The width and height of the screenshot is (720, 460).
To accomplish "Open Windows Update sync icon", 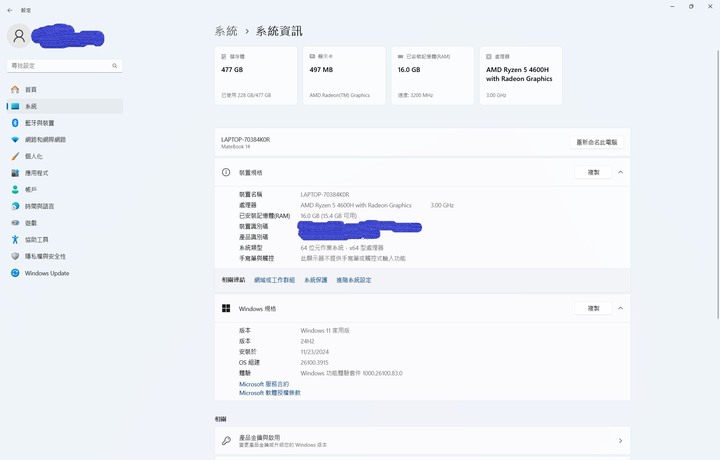I will pyautogui.click(x=15, y=273).
